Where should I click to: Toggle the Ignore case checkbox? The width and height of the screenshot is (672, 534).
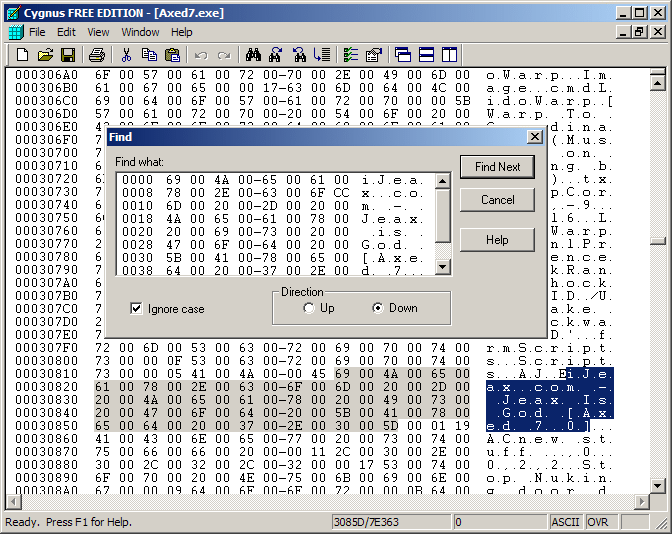(x=136, y=309)
